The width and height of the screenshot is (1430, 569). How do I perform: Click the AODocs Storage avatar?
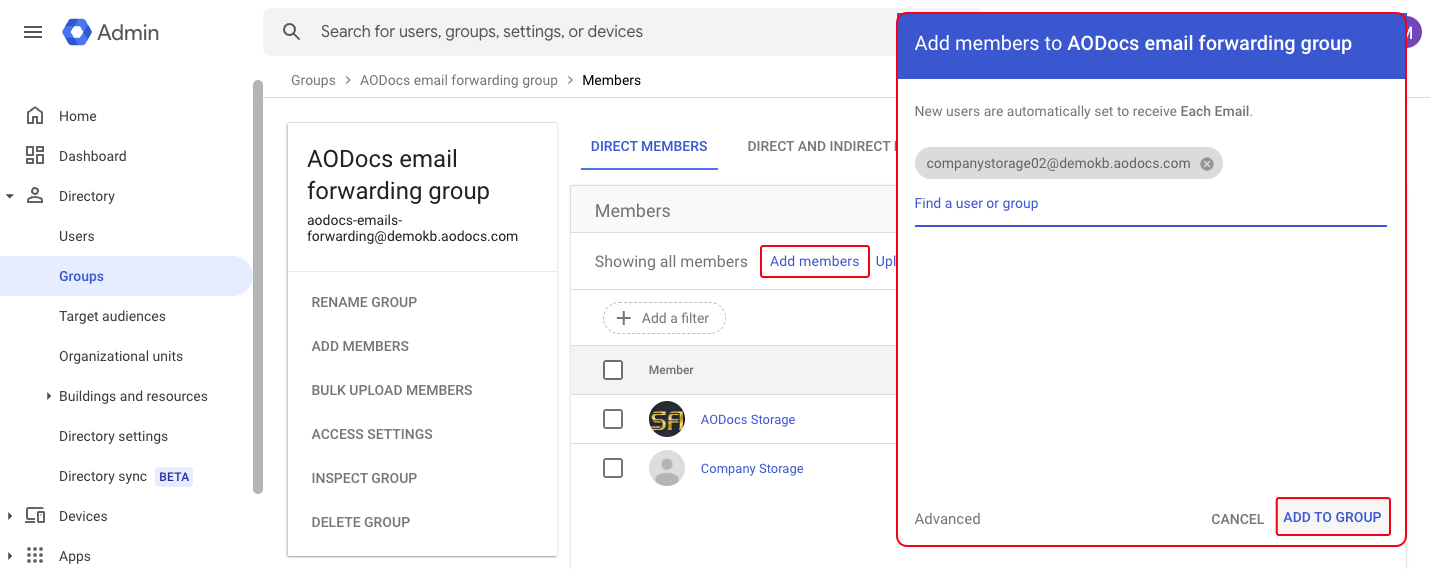pyautogui.click(x=667, y=420)
